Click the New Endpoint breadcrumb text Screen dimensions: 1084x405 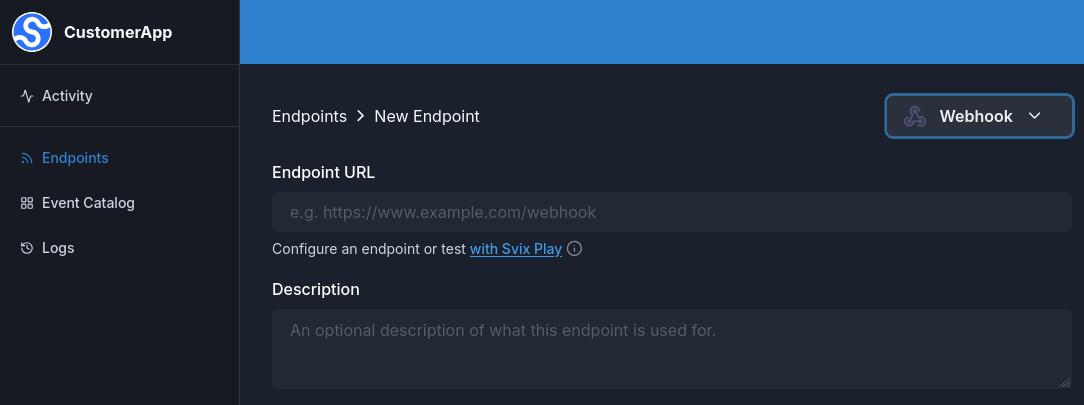(427, 117)
